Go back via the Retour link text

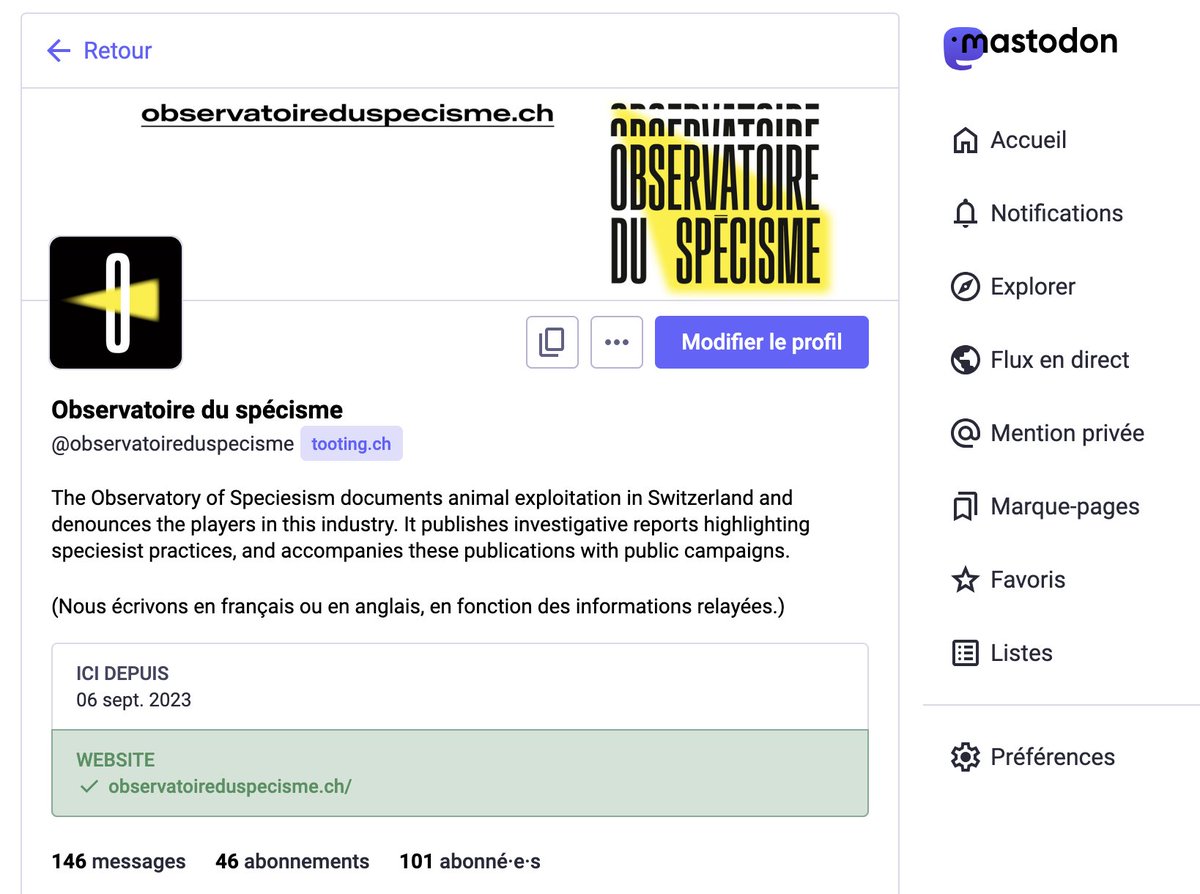coord(118,51)
